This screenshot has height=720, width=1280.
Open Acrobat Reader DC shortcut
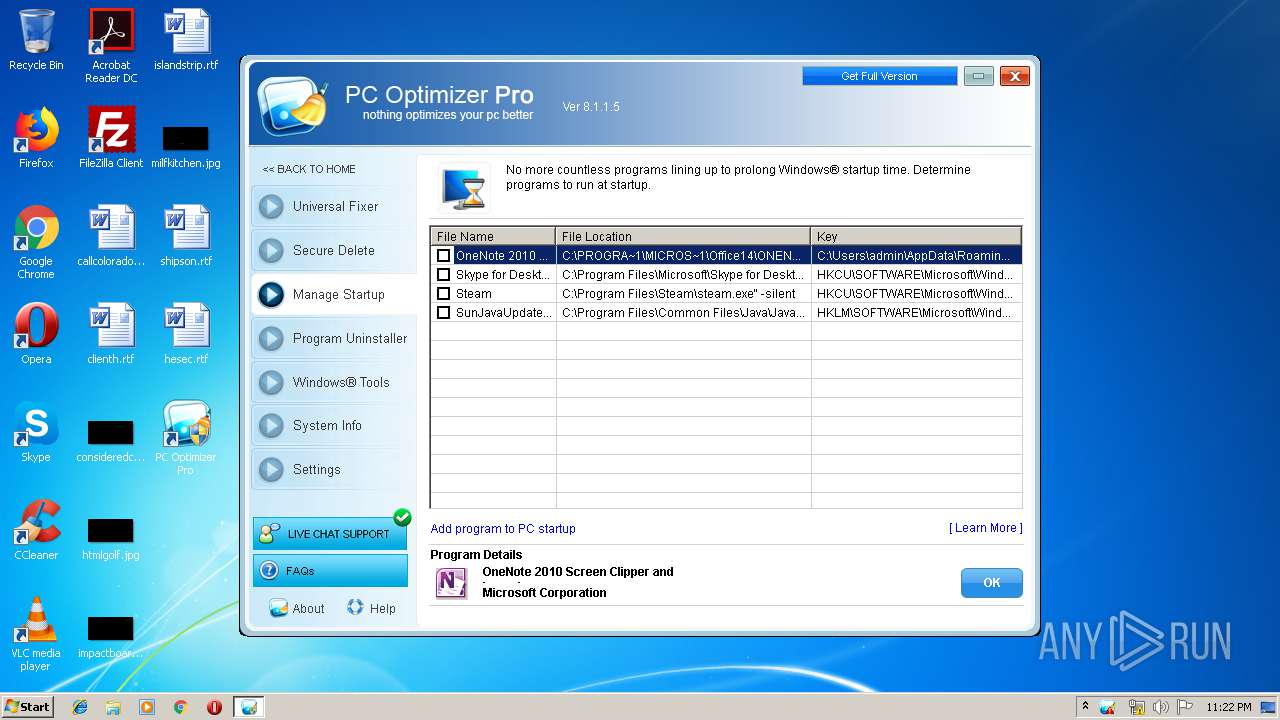111,45
